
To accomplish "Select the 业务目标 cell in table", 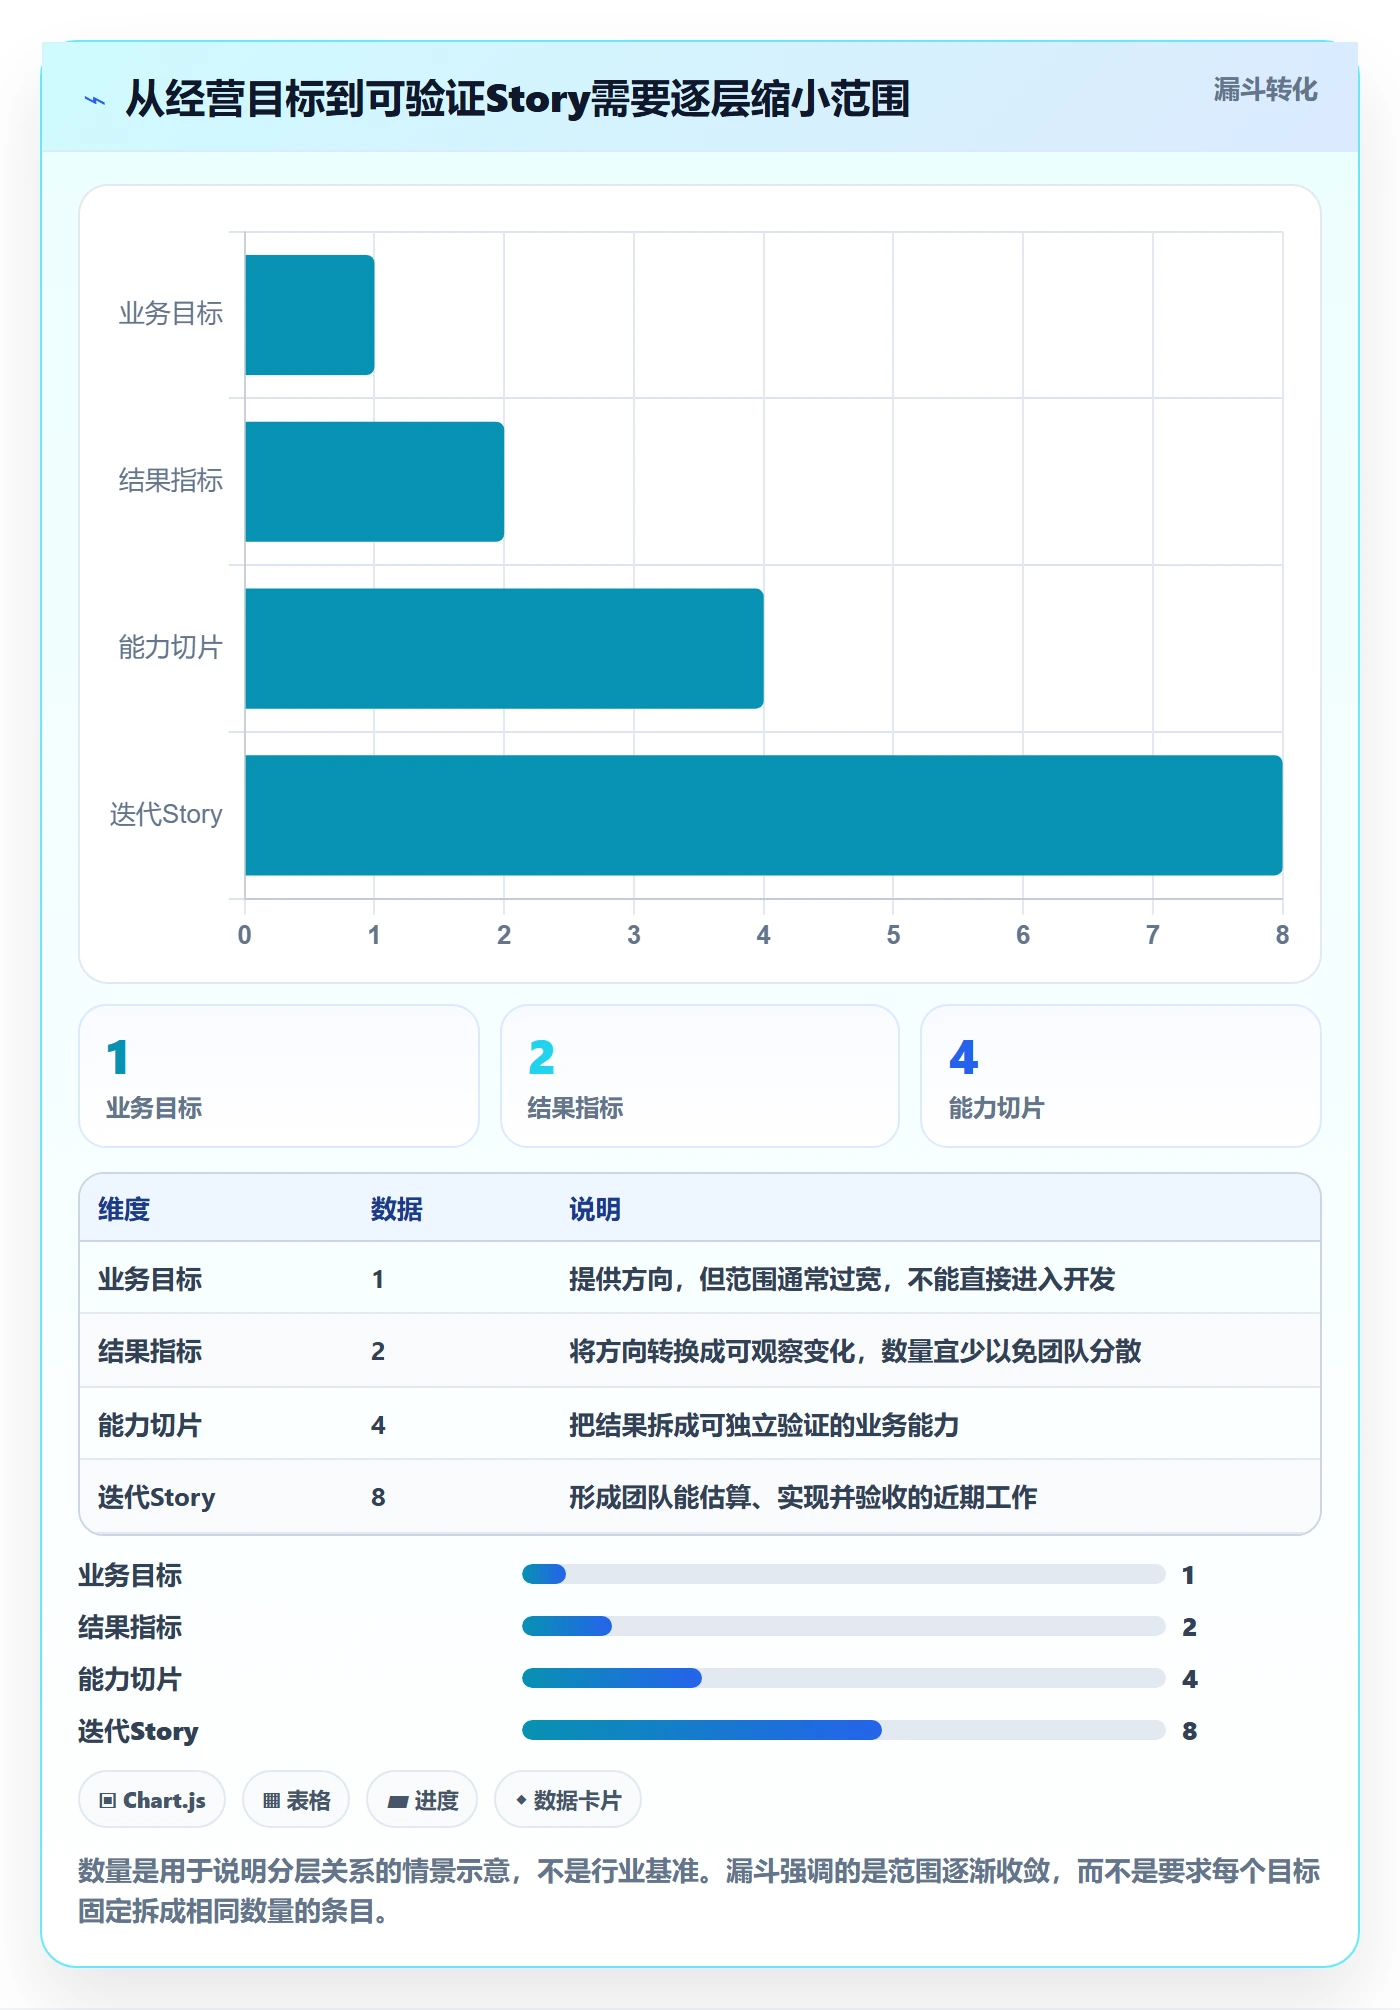I will click(x=150, y=1279).
